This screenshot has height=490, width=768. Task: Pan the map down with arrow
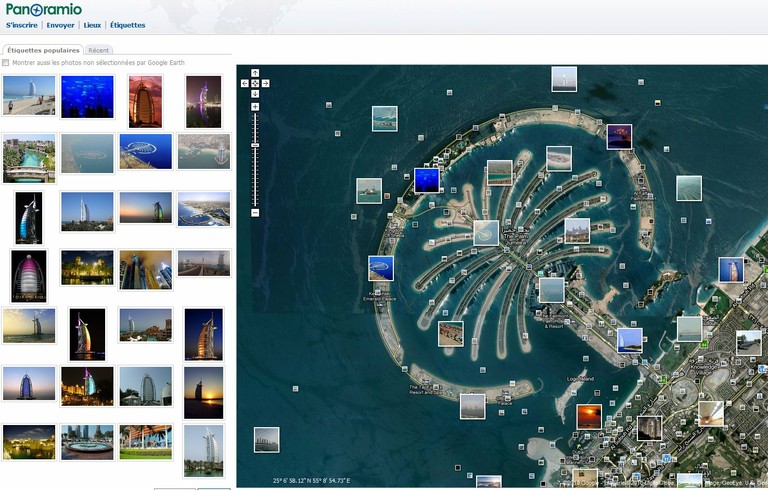tap(255, 93)
